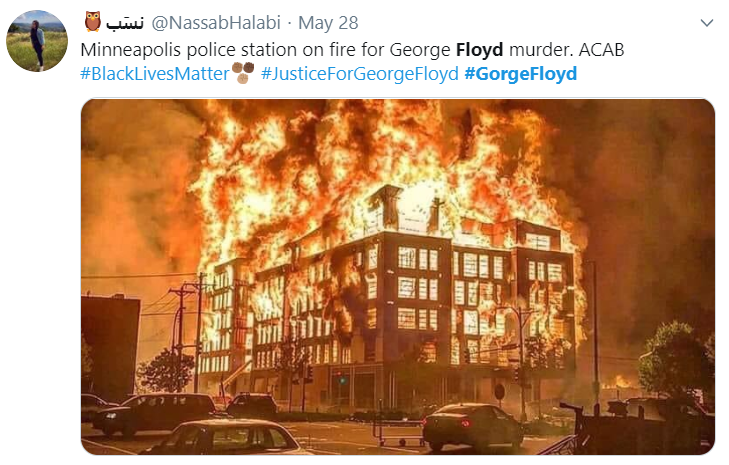Click the green traffic light in photo
Screen dimensions: 729x465
(343, 380)
